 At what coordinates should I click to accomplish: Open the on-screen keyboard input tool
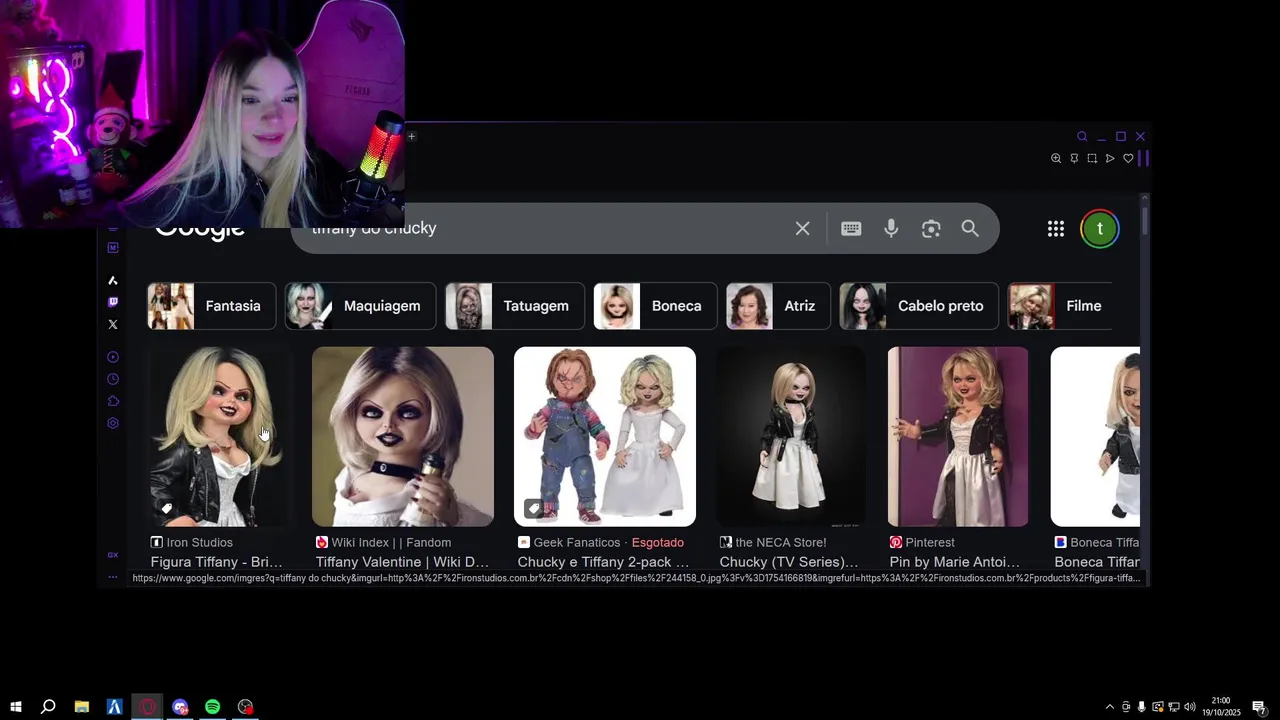click(851, 229)
